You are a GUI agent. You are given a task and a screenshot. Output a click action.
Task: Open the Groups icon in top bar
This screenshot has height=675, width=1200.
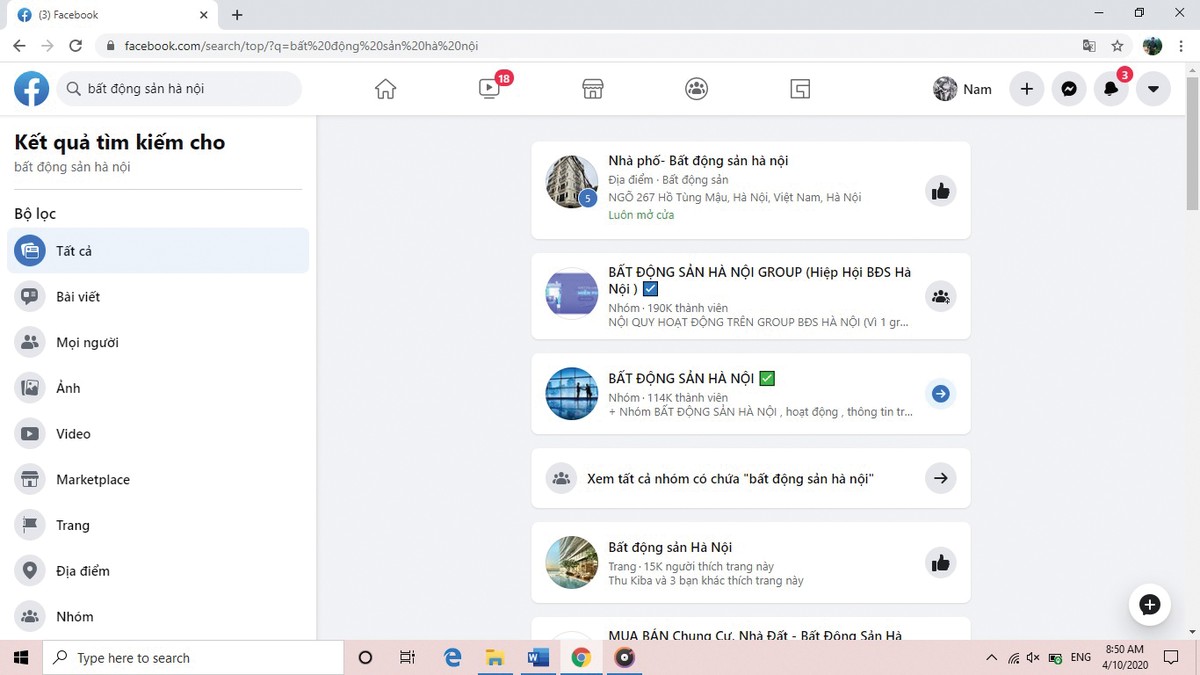(x=697, y=89)
